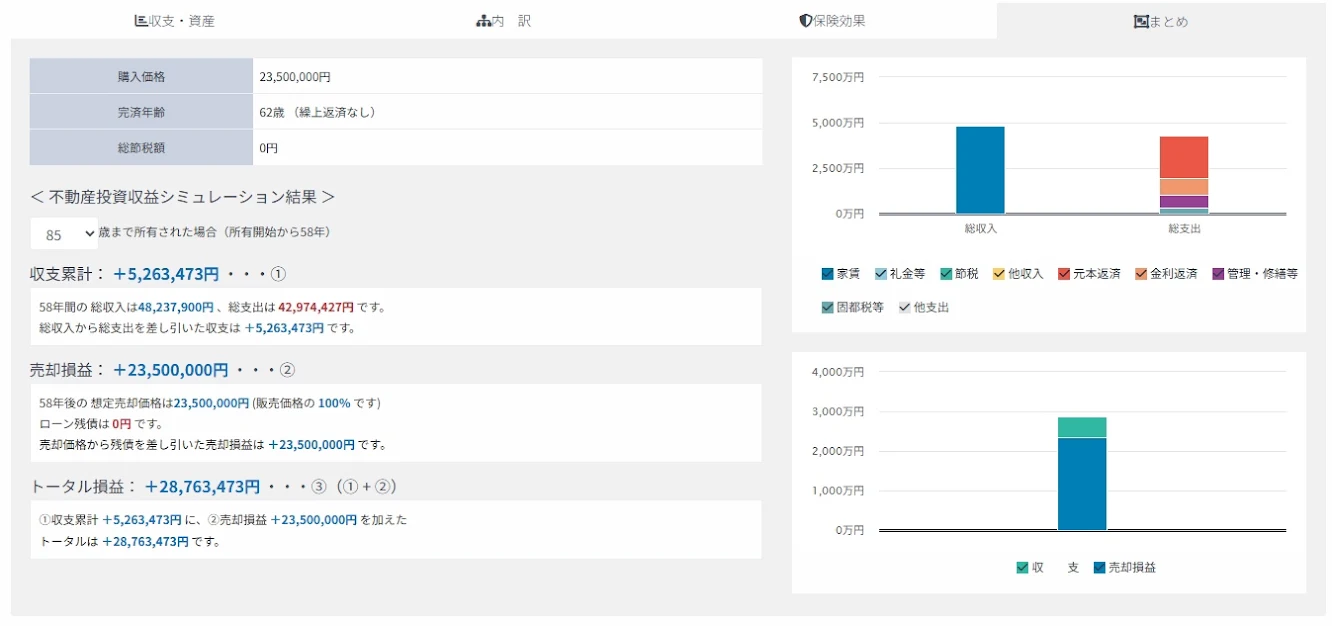Hide the 元本返済 series via legend
Screen dimensions: 1332x626
click(x=1064, y=274)
